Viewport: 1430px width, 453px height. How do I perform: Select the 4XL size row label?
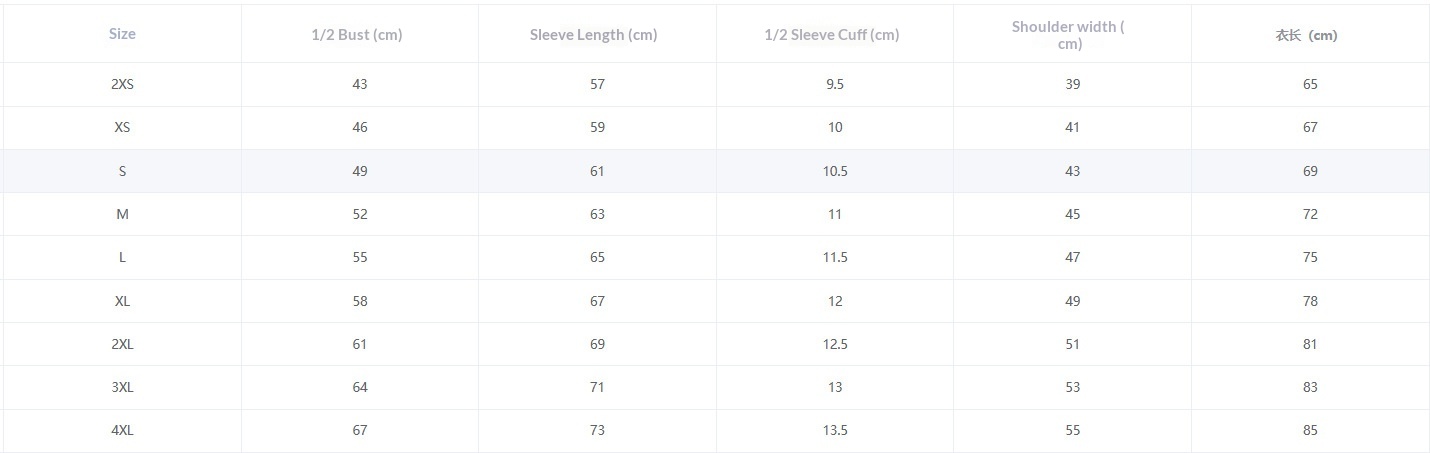click(122, 430)
